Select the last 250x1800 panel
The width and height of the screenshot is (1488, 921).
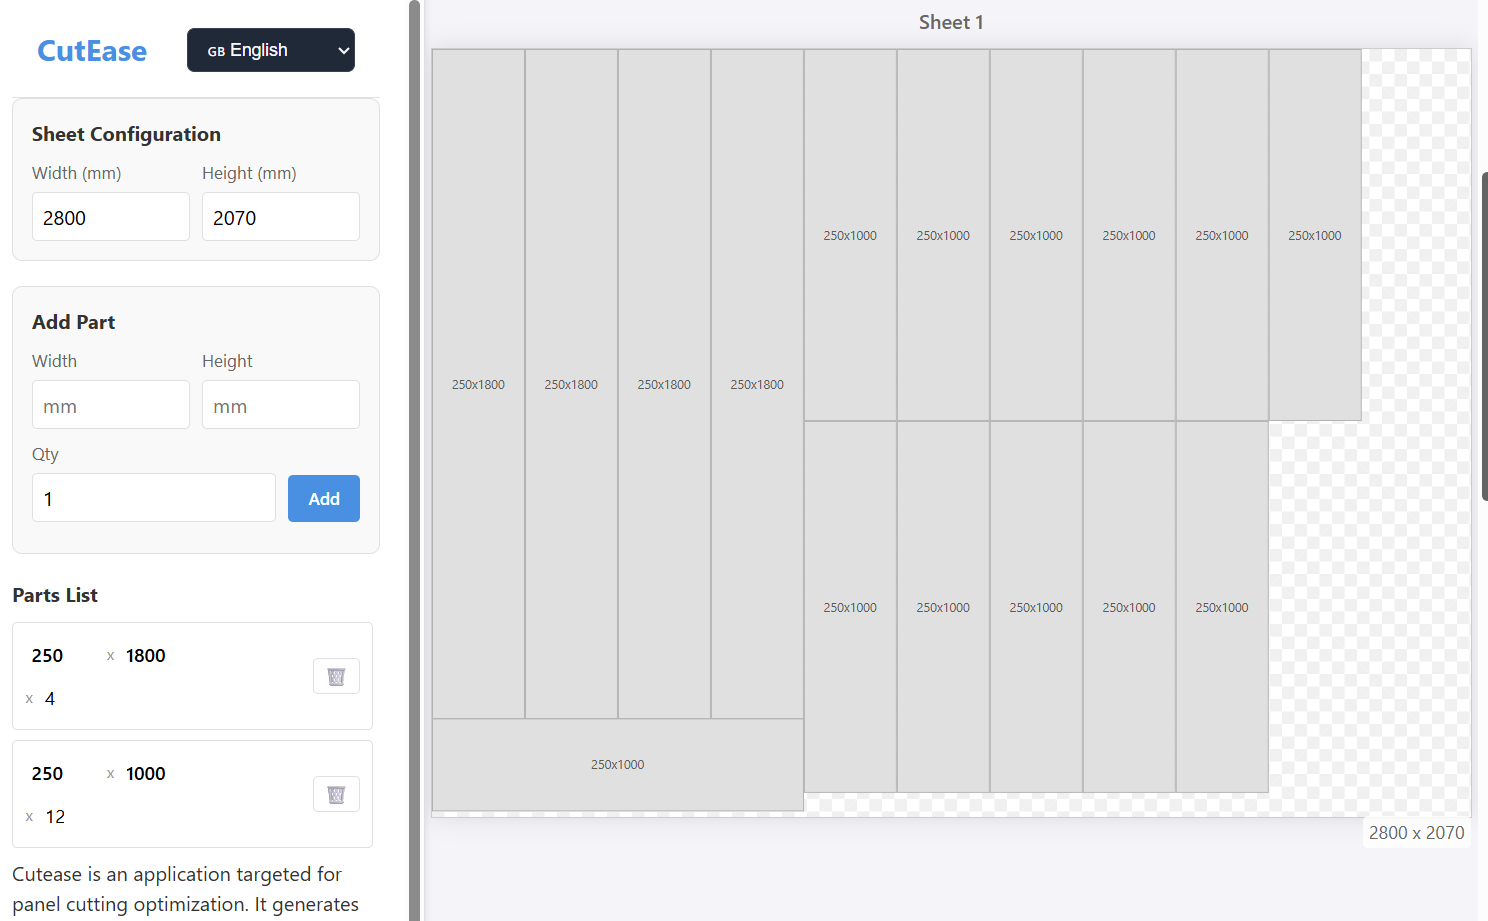[757, 384]
